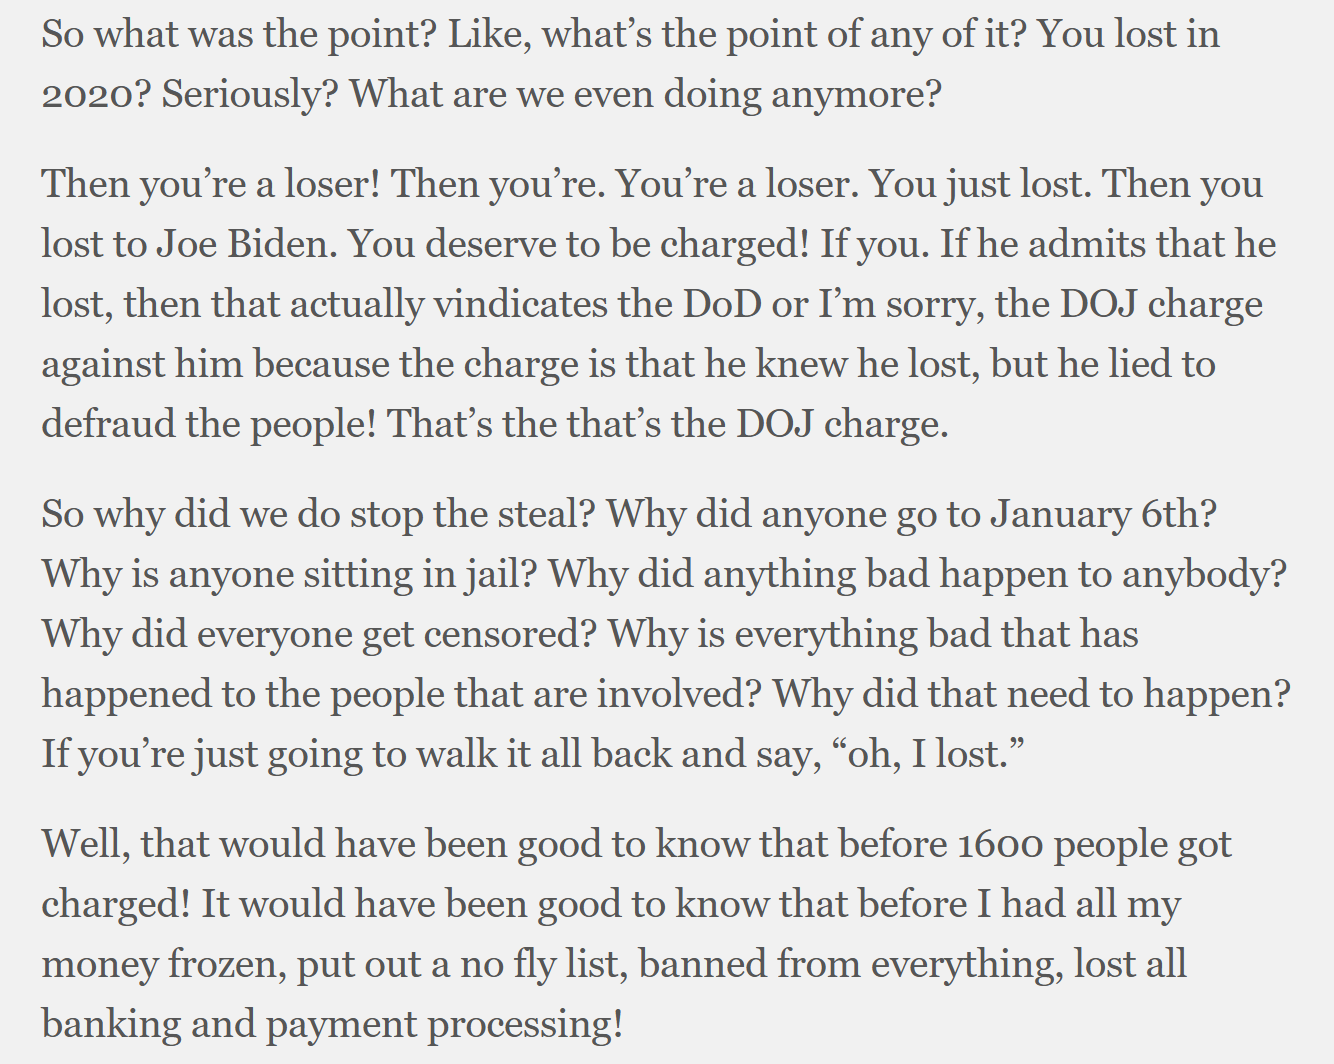Click "Well," at start of last paragraph
1334x1064 pixels.
click(x=86, y=845)
